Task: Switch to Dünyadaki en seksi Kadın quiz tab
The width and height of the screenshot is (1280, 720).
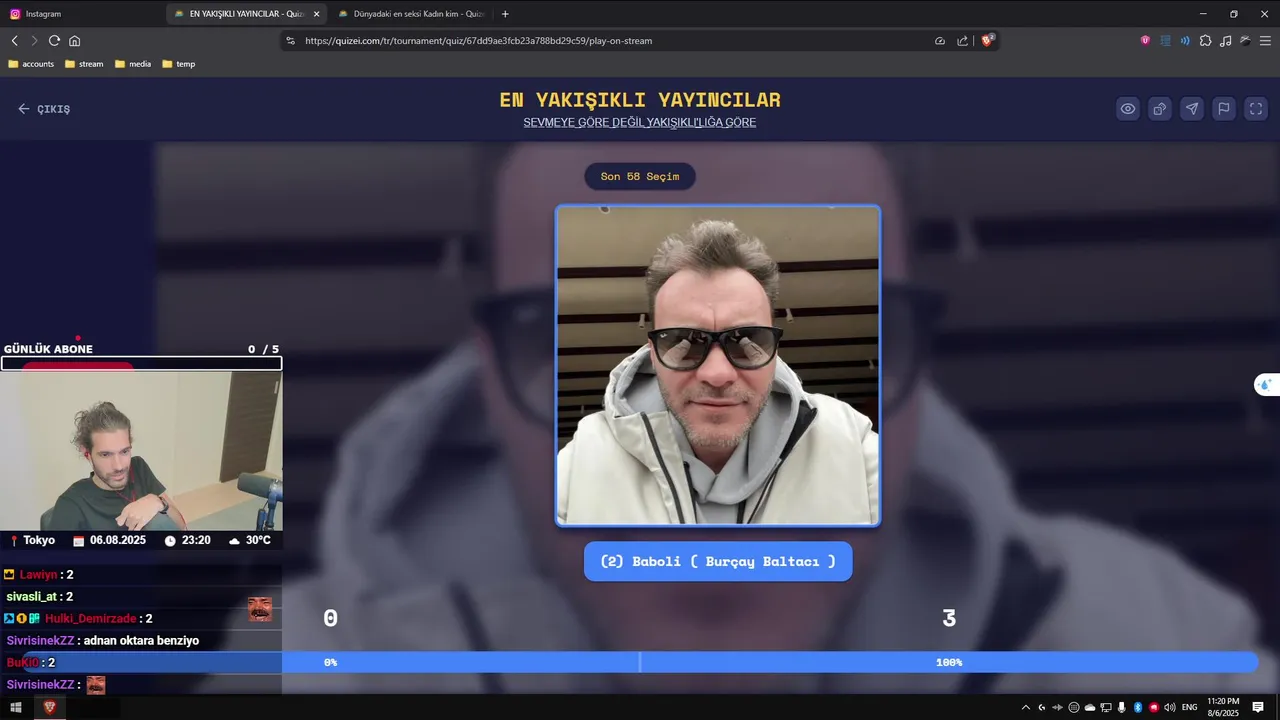Action: point(410,14)
